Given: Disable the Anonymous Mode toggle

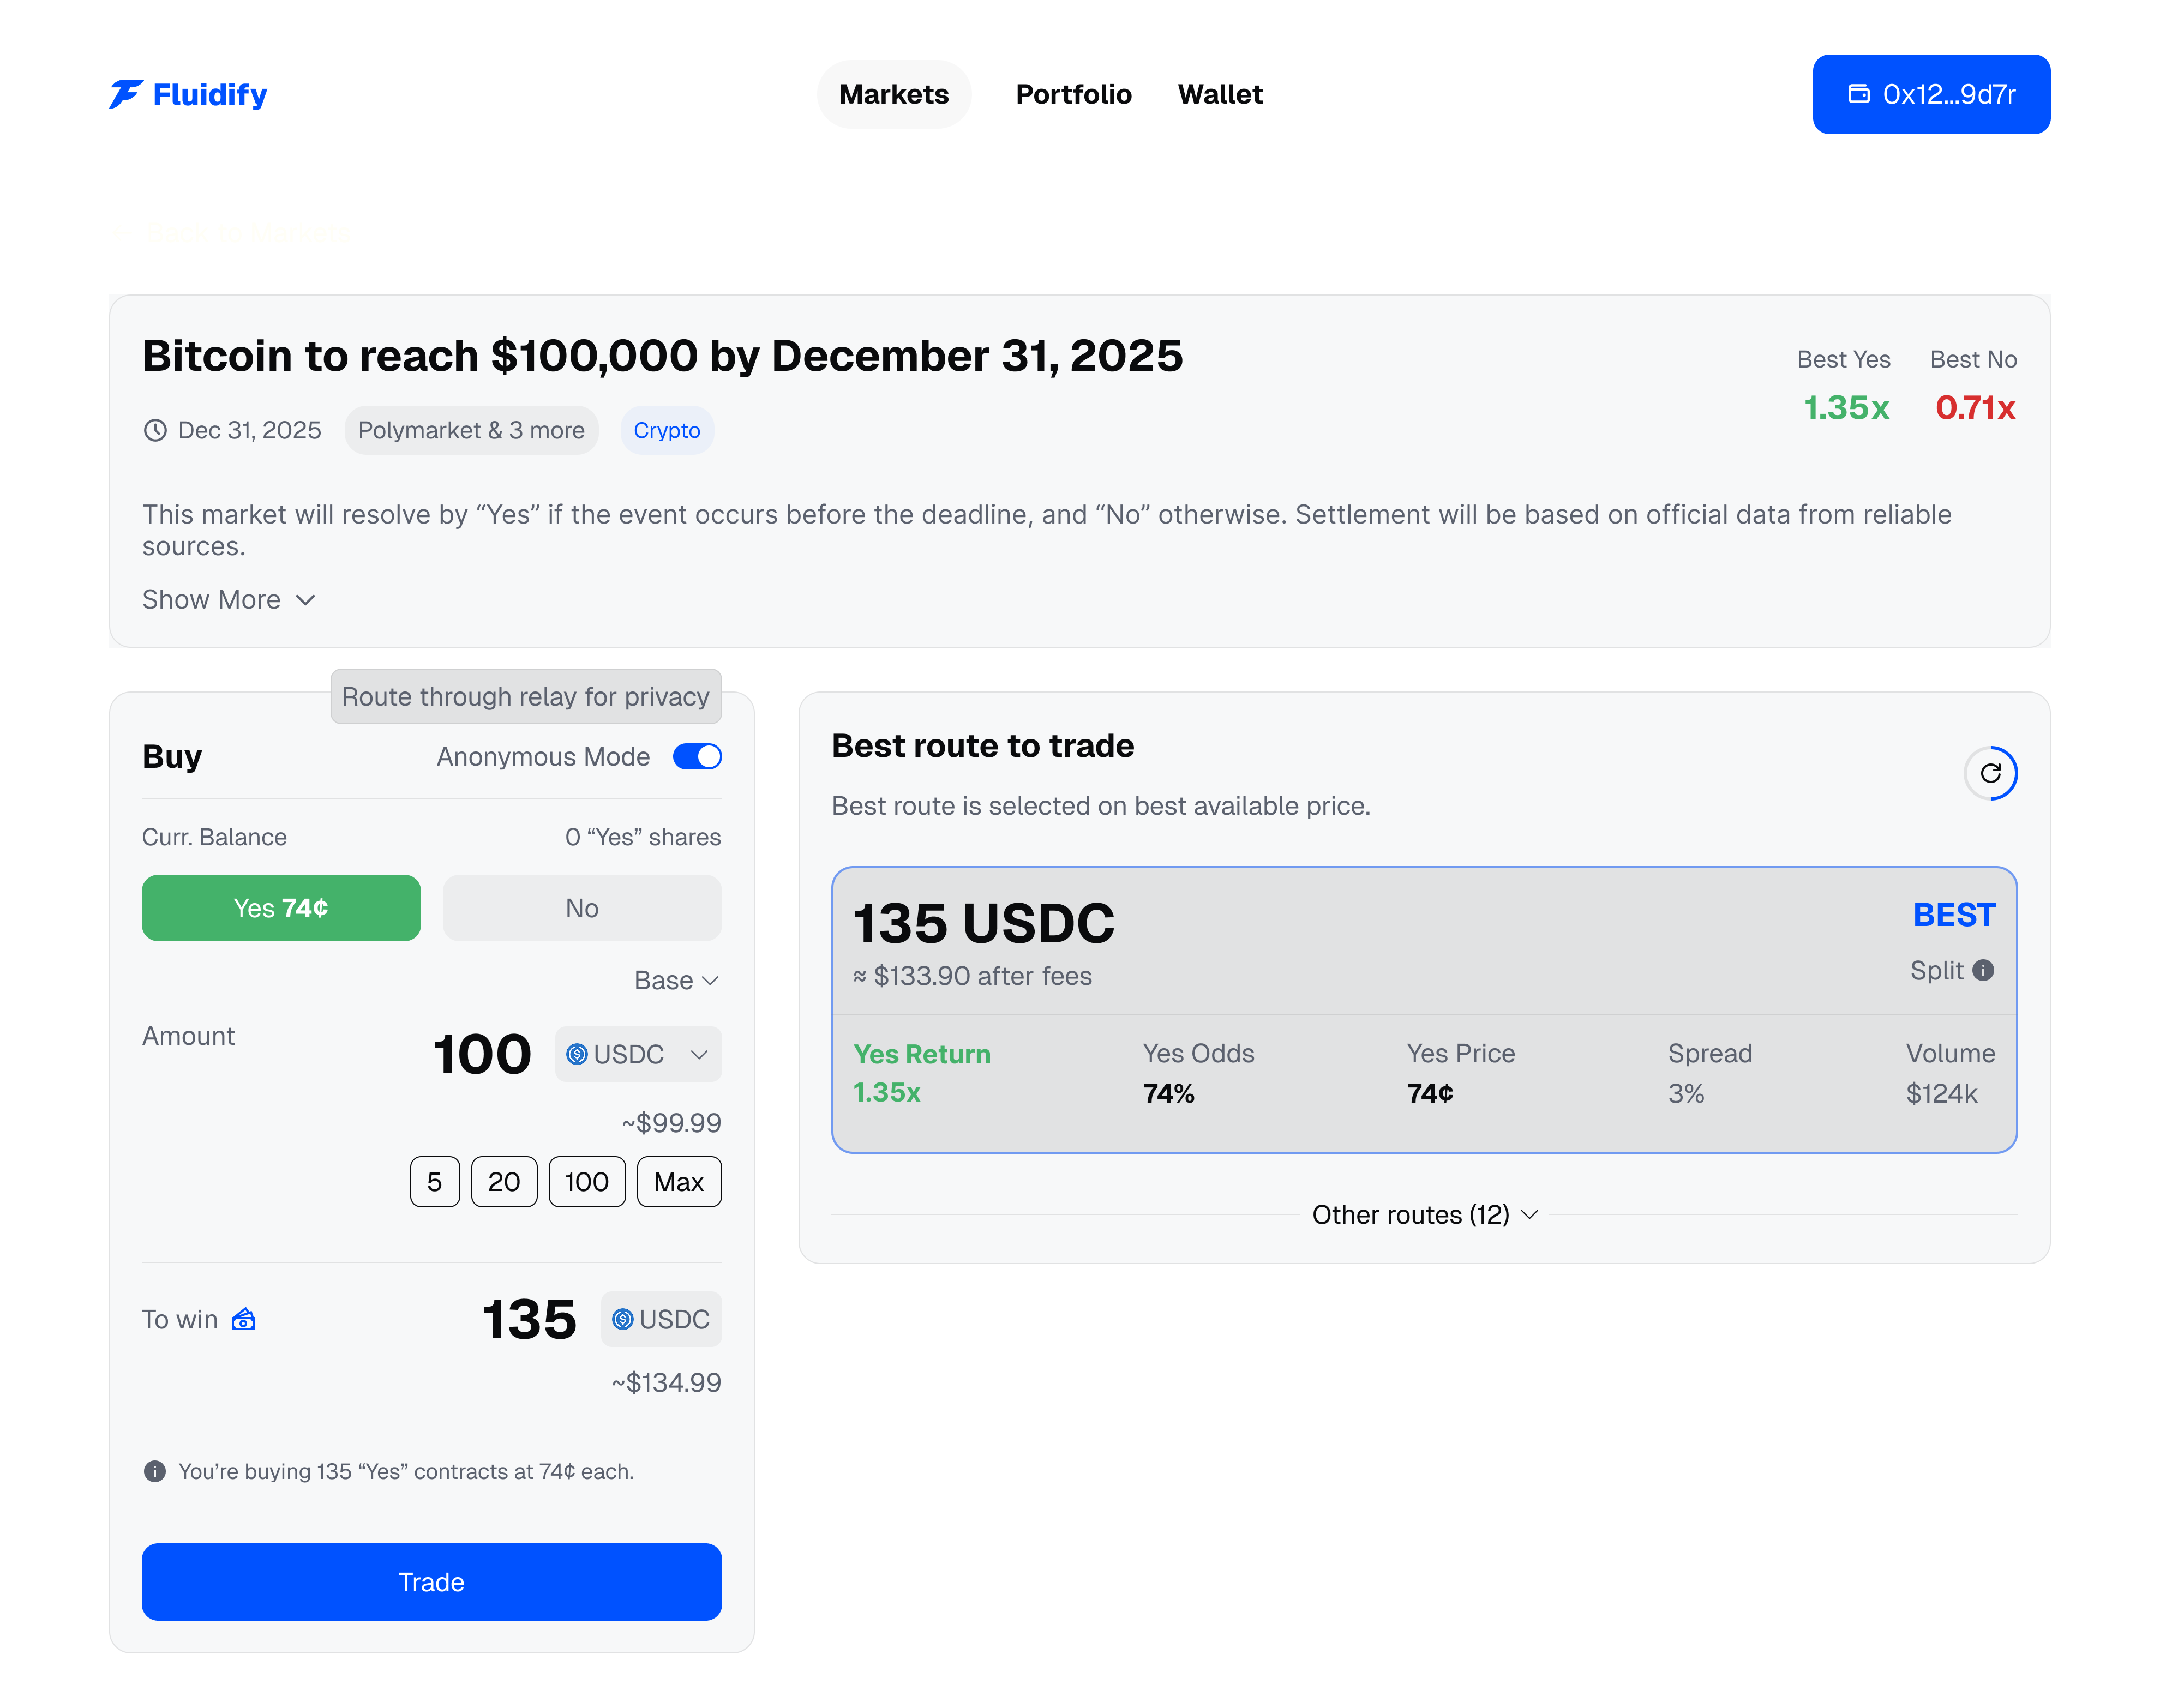Looking at the screenshot, I should click(x=697, y=757).
